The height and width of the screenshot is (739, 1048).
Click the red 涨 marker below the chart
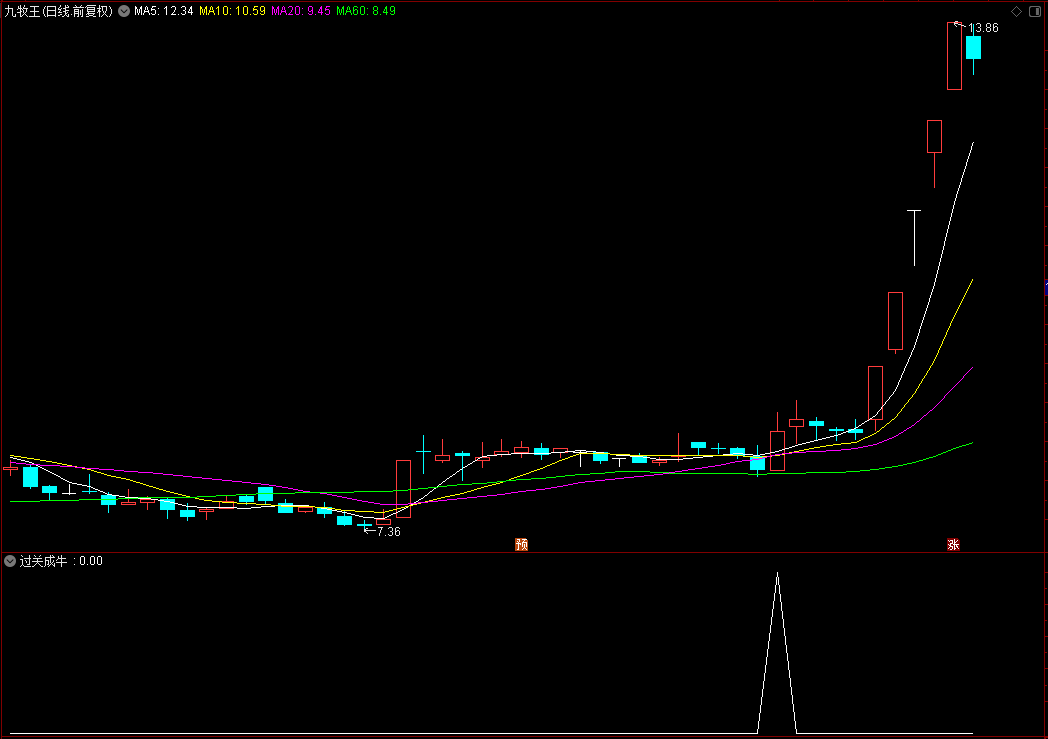(x=954, y=545)
